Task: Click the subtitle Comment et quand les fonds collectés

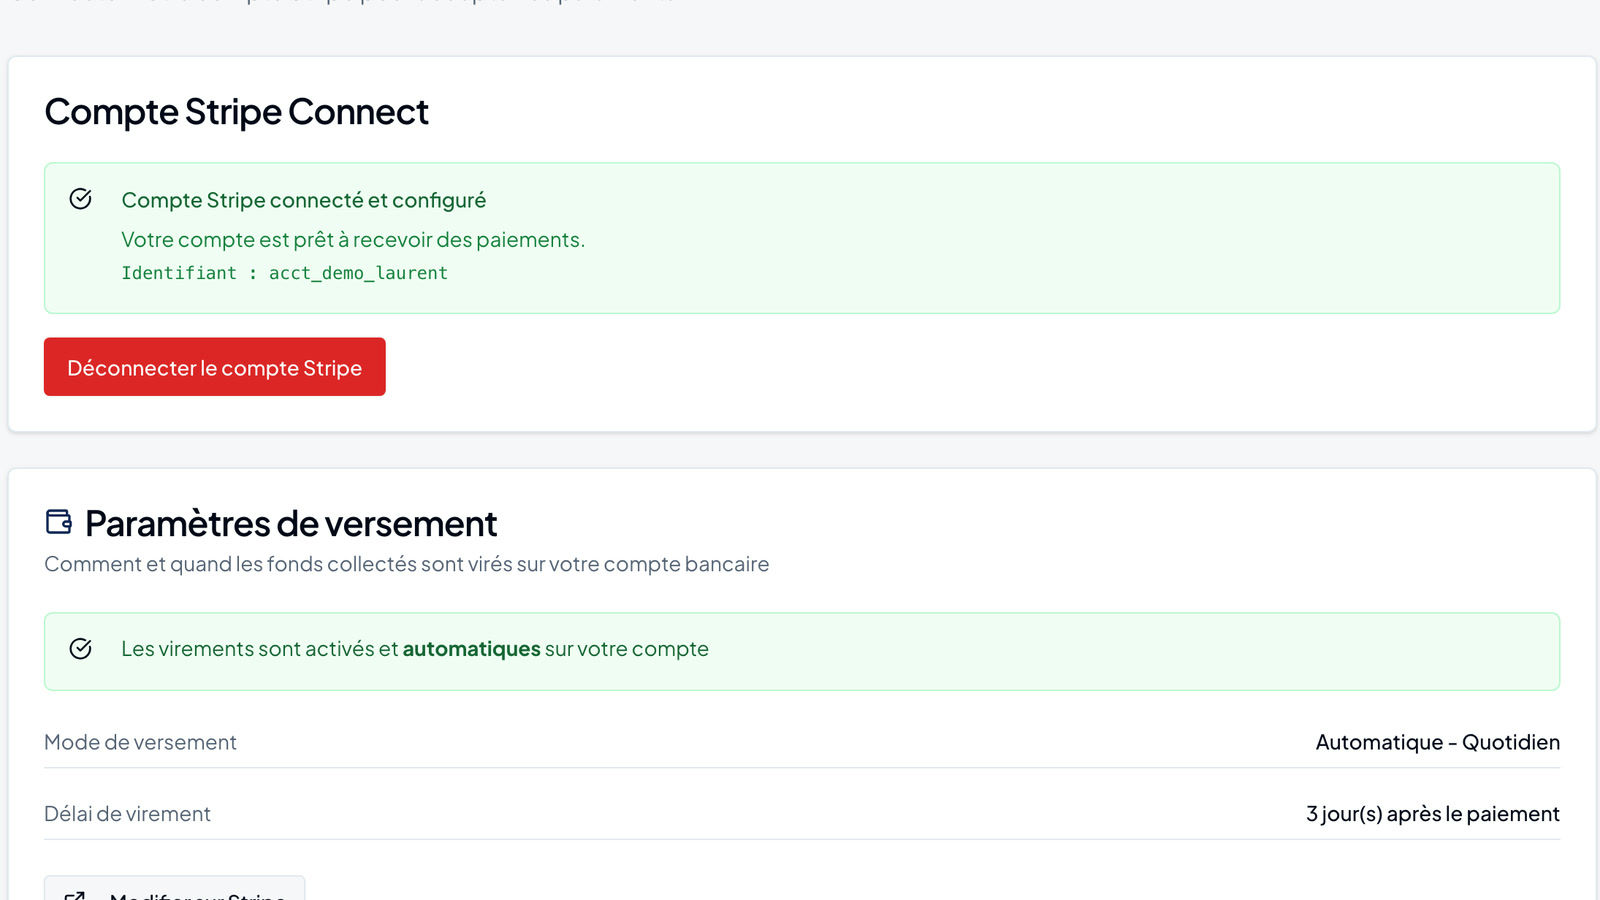Action: point(406,564)
